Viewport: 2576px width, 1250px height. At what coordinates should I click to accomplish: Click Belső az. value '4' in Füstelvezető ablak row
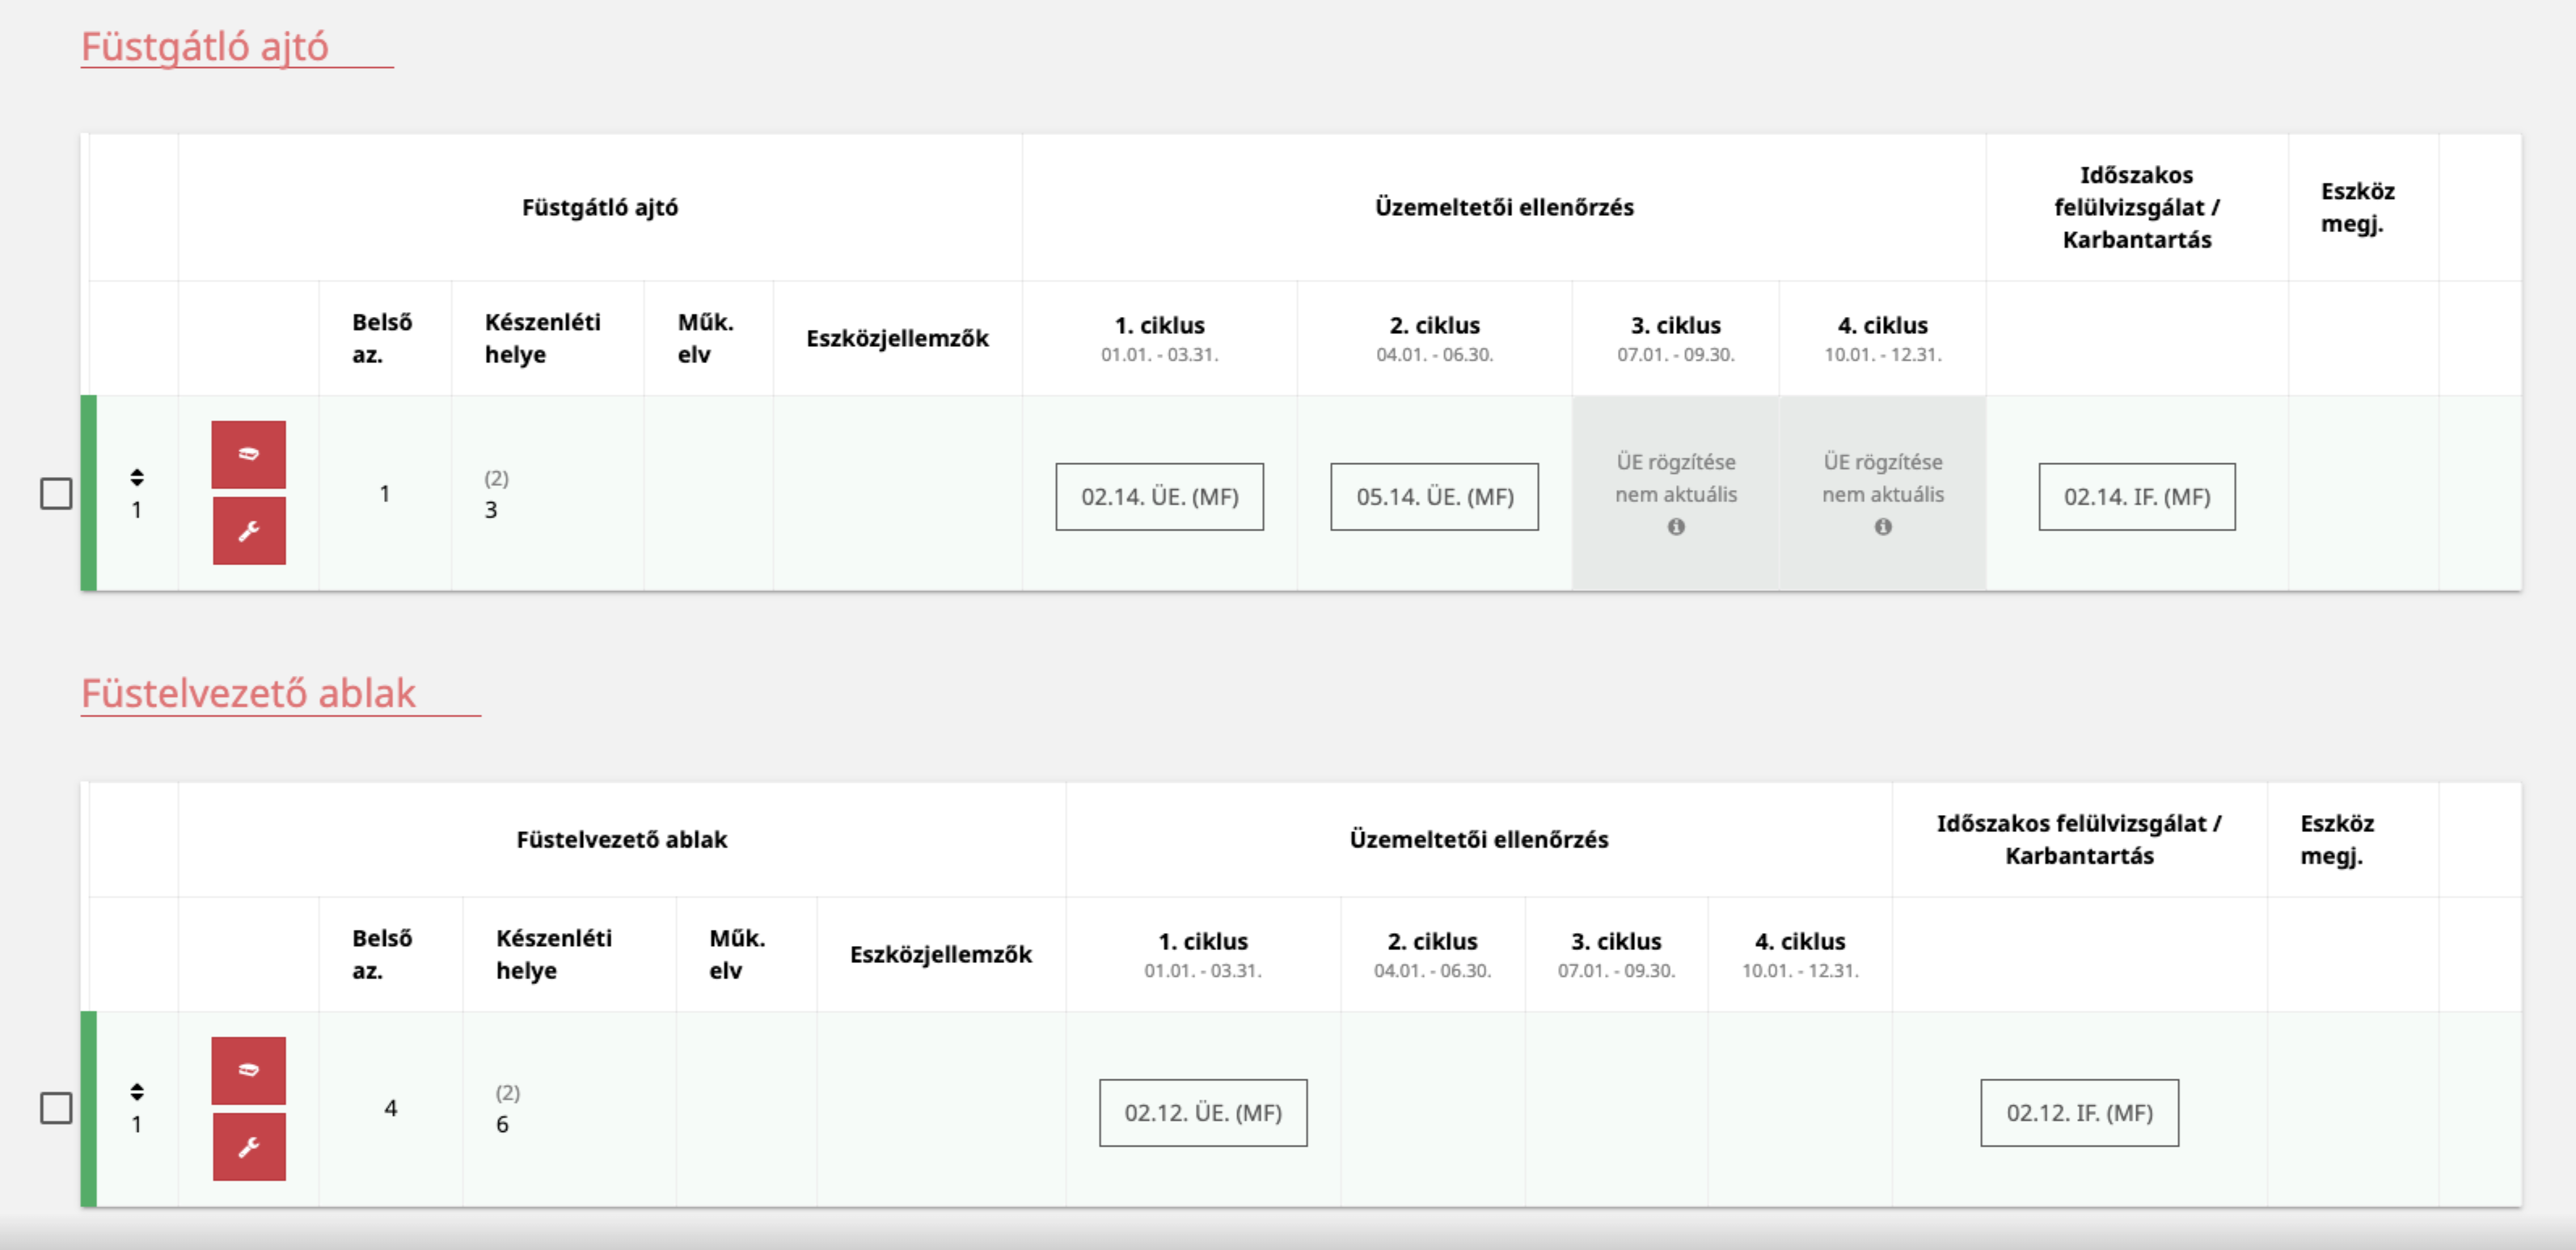tap(391, 1108)
